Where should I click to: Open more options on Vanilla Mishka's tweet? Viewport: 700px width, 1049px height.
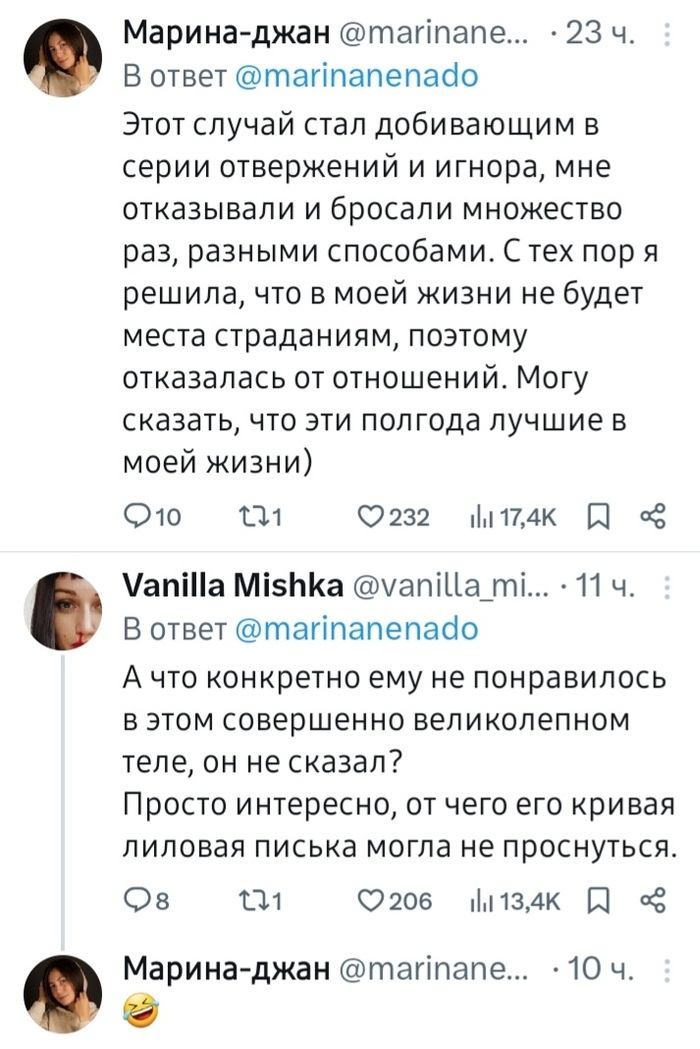pyautogui.click(x=668, y=592)
